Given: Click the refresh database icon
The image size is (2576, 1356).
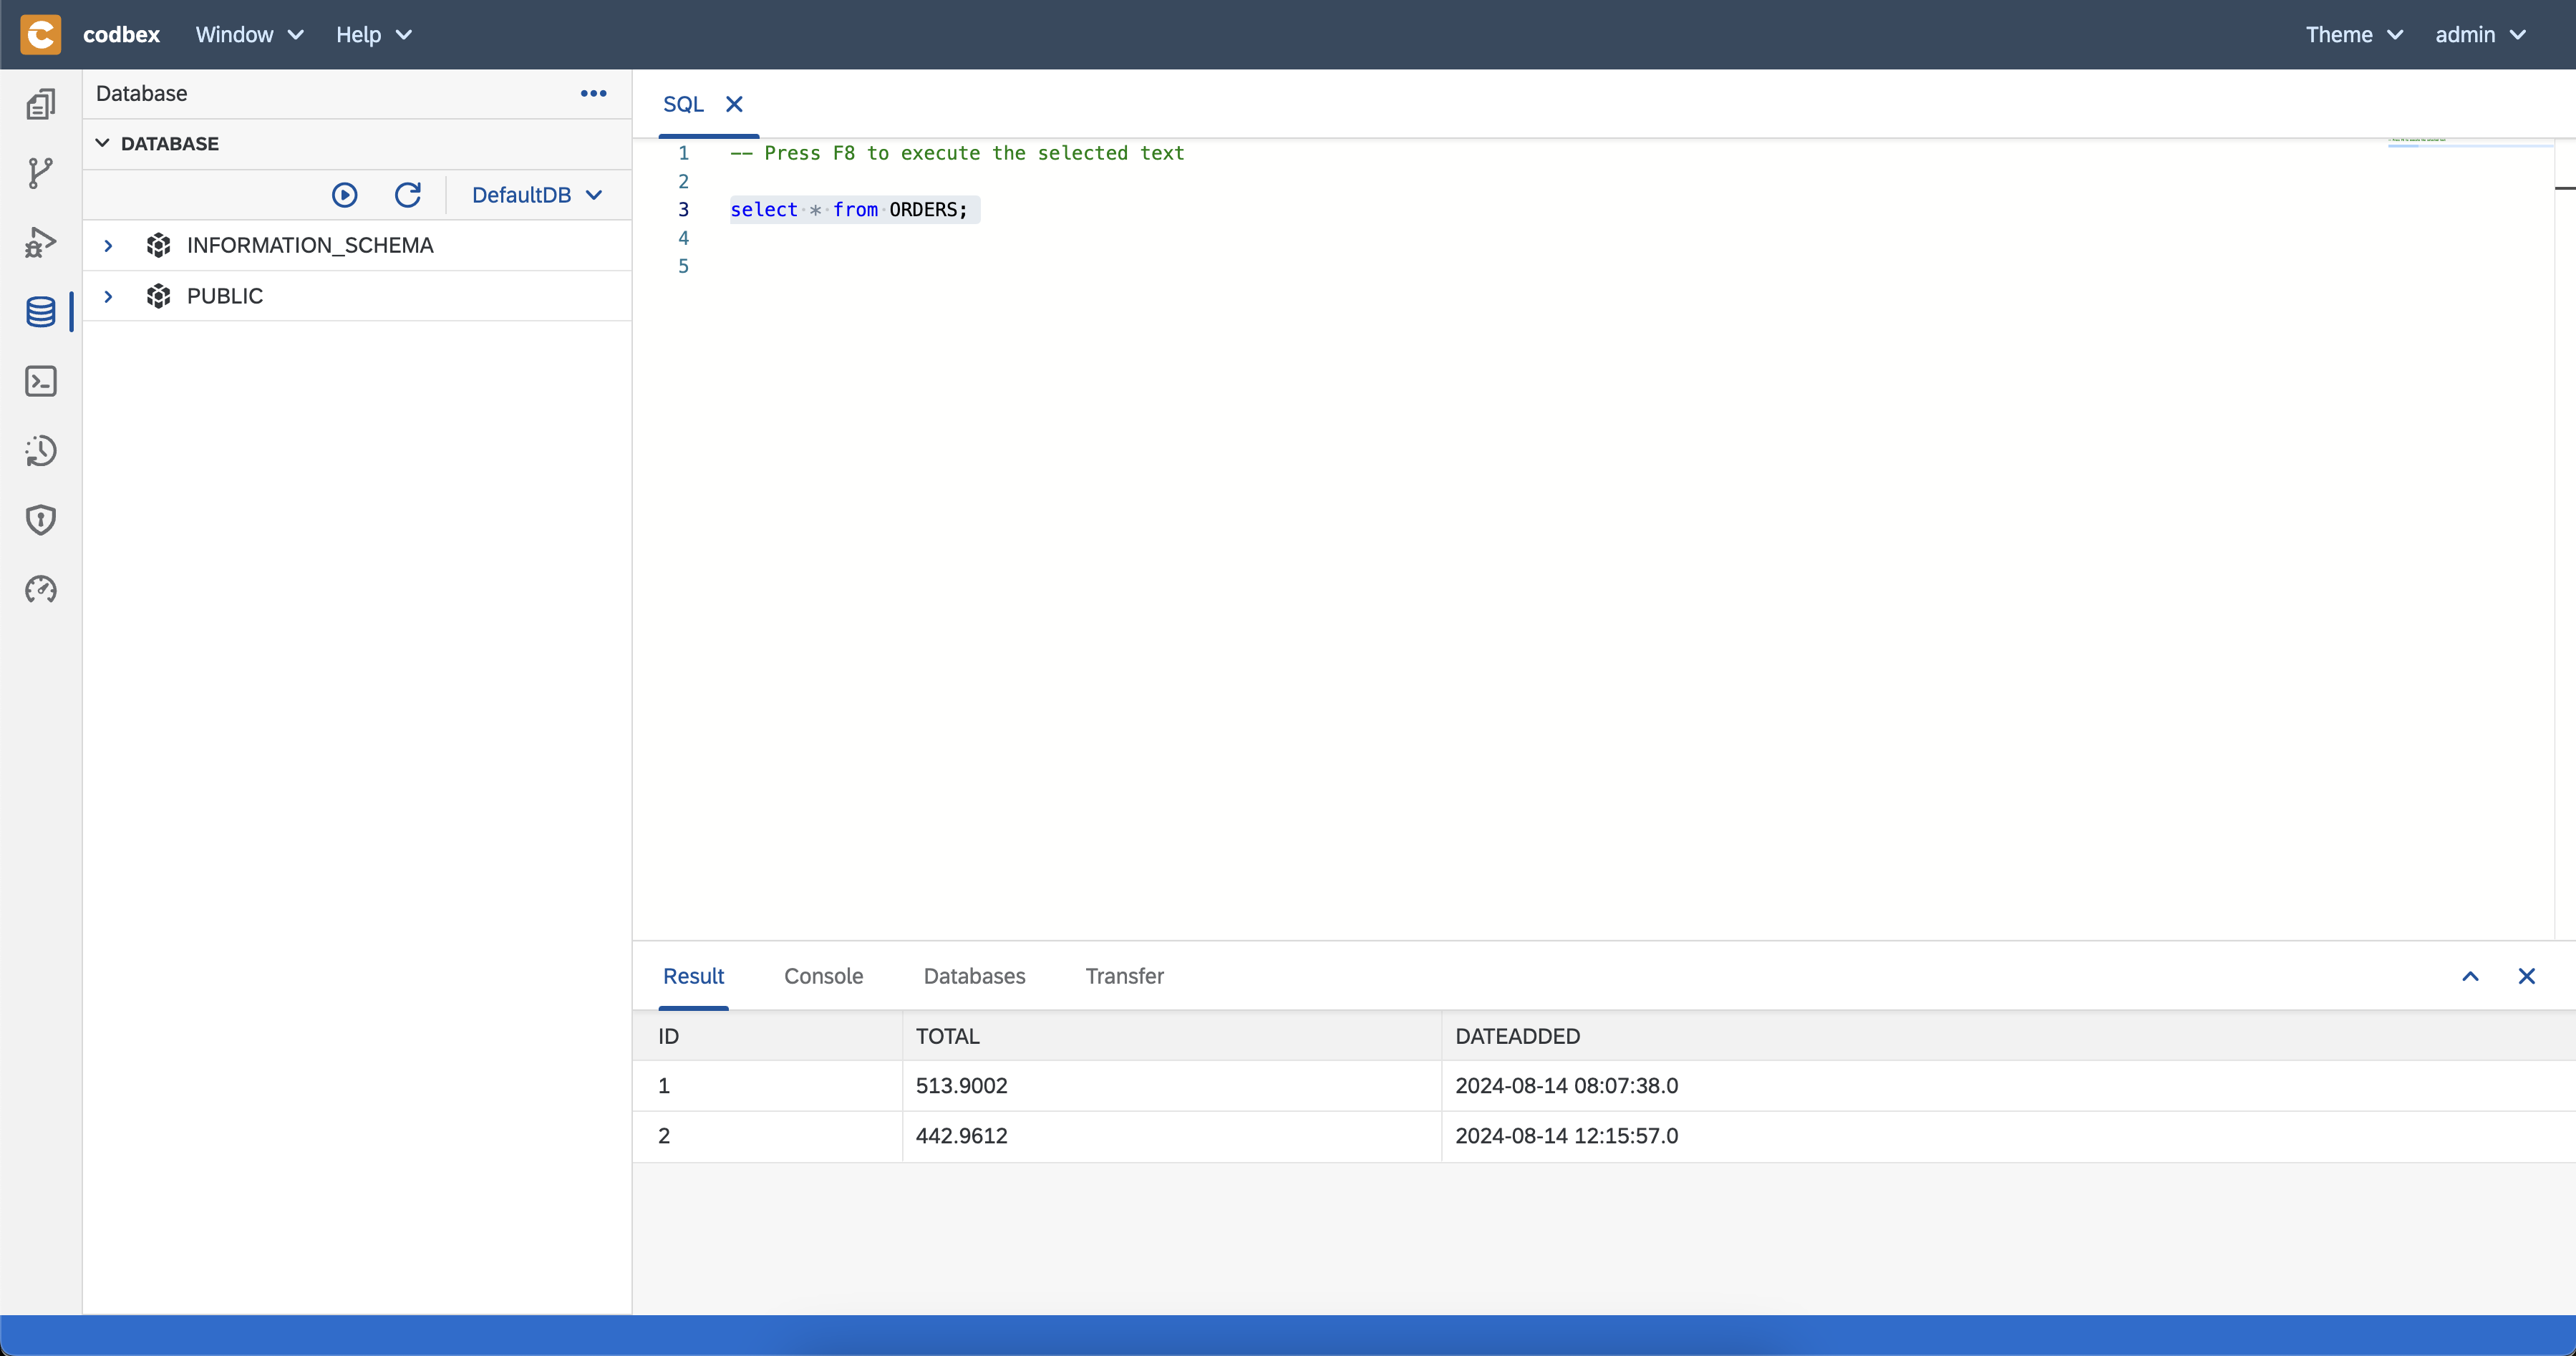Looking at the screenshot, I should coord(407,194).
